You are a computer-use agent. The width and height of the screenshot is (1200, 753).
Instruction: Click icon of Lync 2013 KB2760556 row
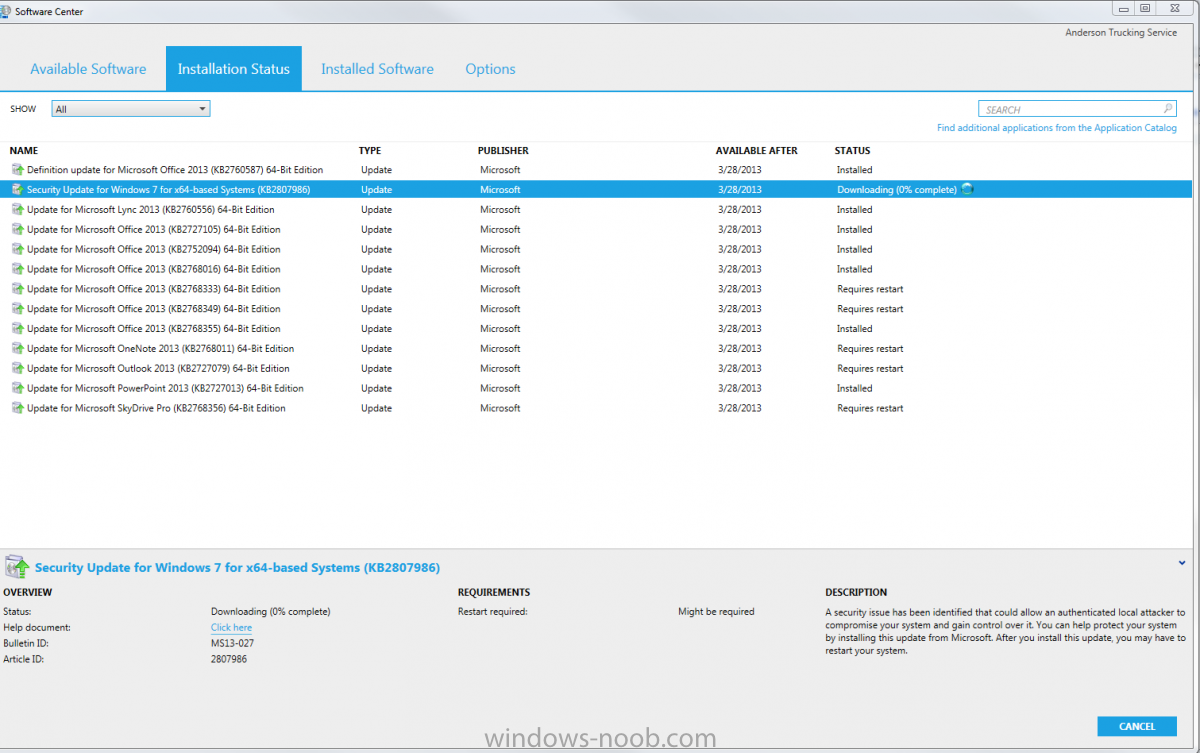click(x=17, y=210)
